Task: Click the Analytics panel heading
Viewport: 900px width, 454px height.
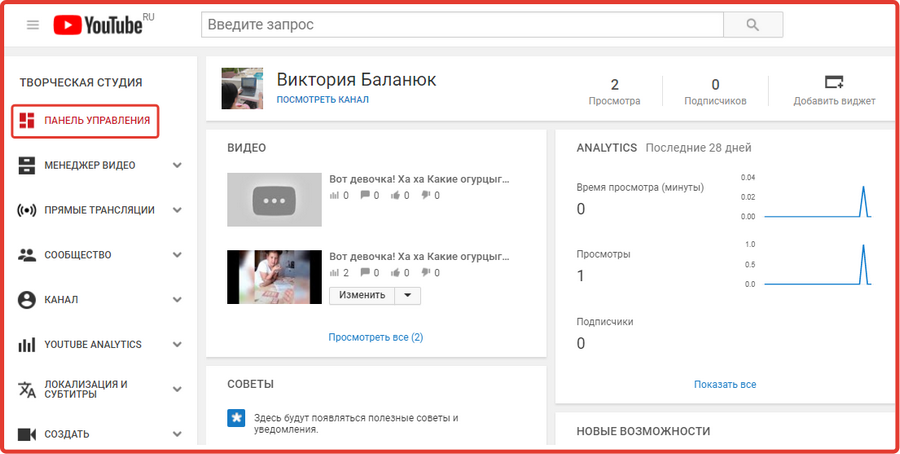Action: (x=607, y=148)
